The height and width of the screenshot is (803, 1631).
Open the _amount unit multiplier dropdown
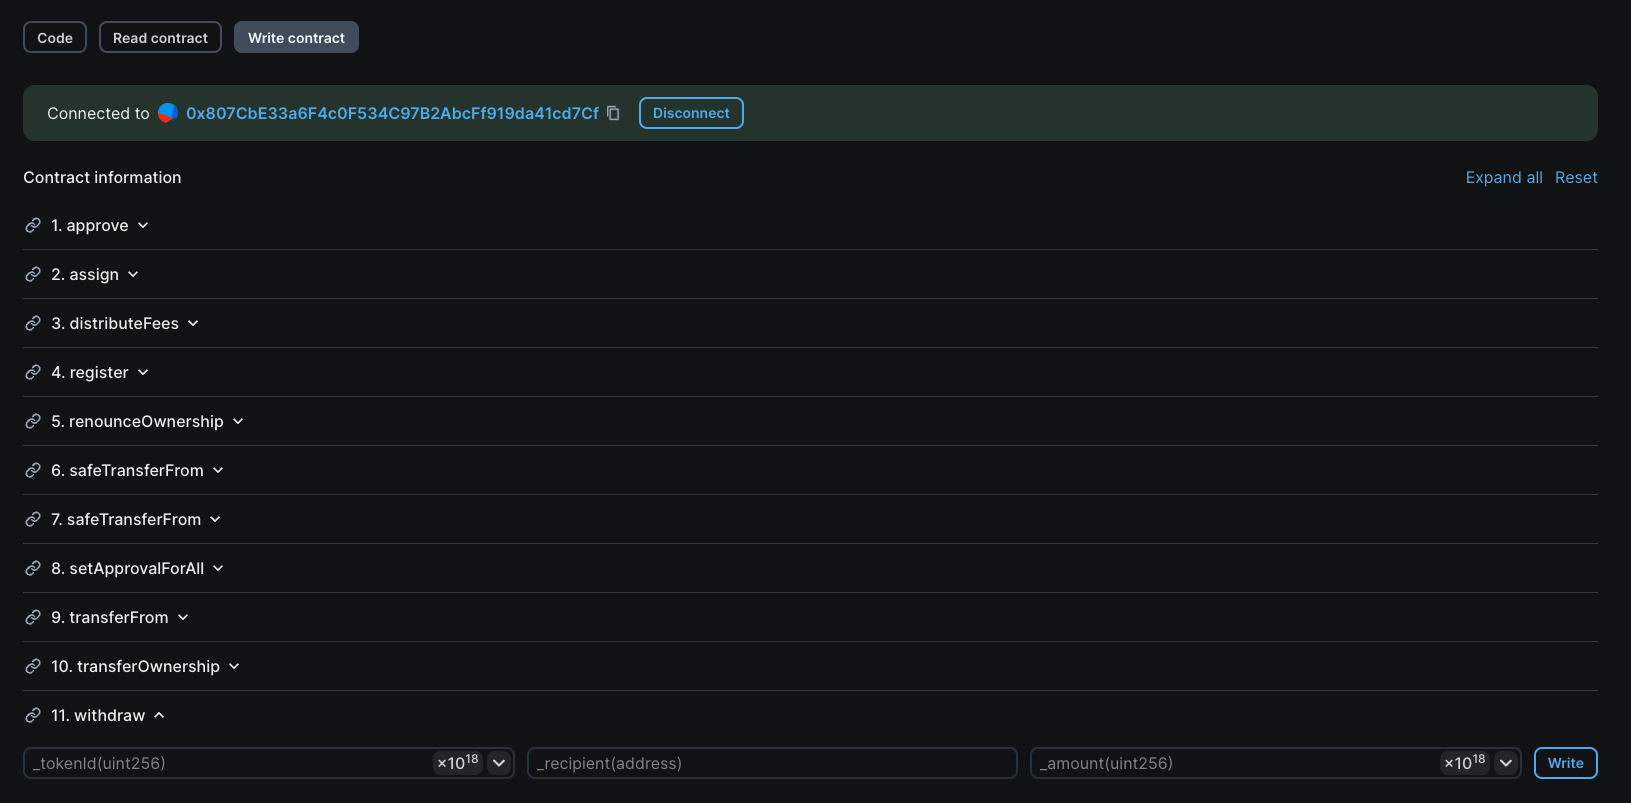[1506, 763]
